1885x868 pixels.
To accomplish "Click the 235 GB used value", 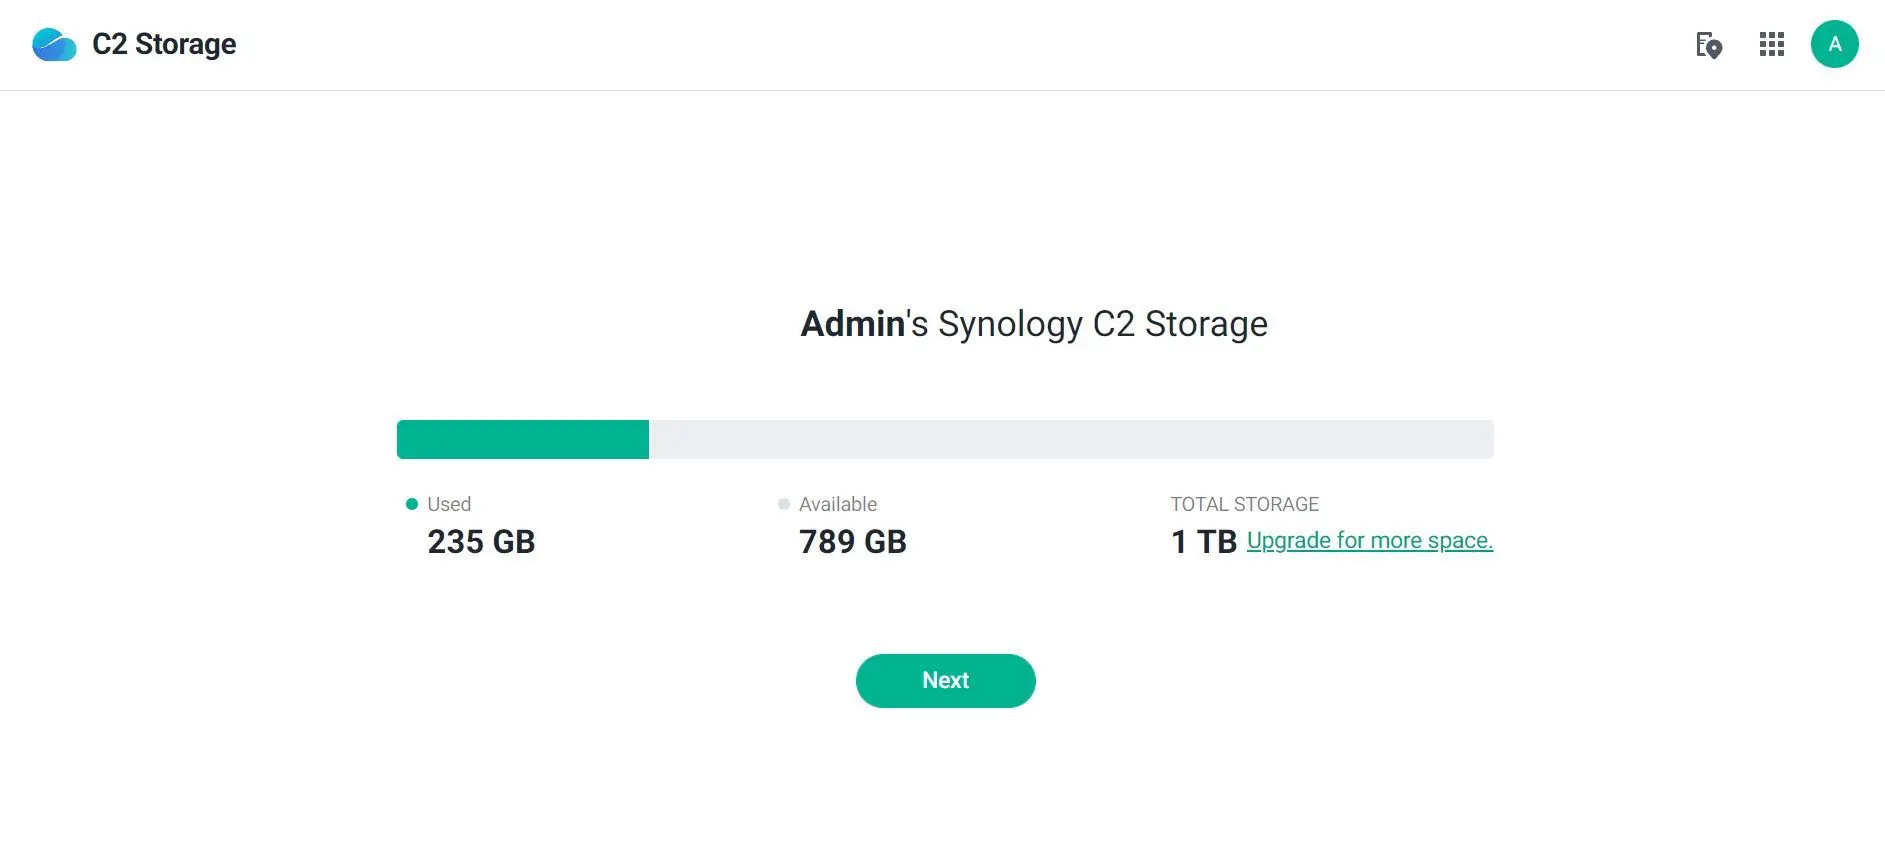I will click(x=481, y=542).
